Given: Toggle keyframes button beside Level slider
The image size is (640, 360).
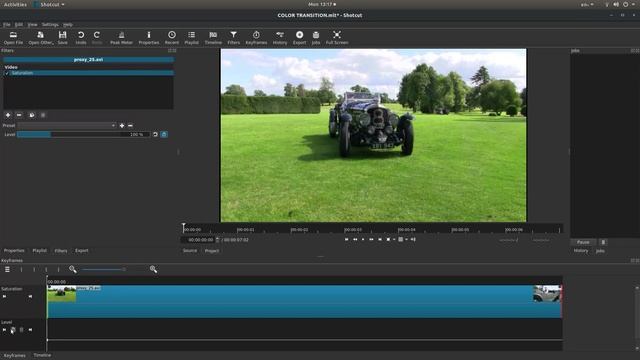Looking at the screenshot, I should coord(164,134).
